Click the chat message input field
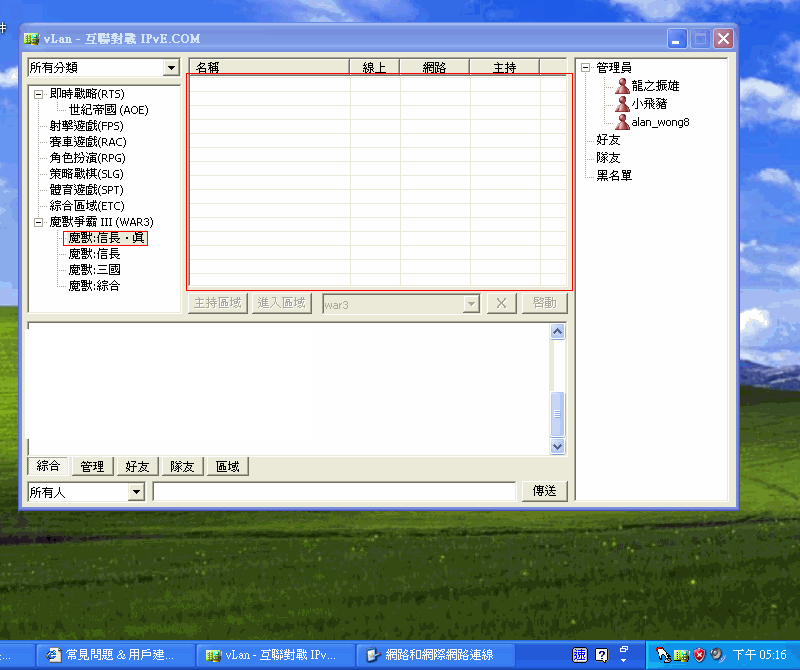The image size is (800, 670). click(x=334, y=491)
